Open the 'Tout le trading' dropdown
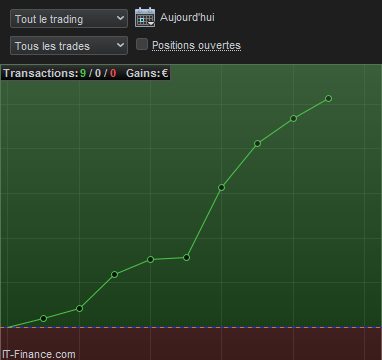Image resolution: width=382 pixels, height=360 pixels. 69,19
